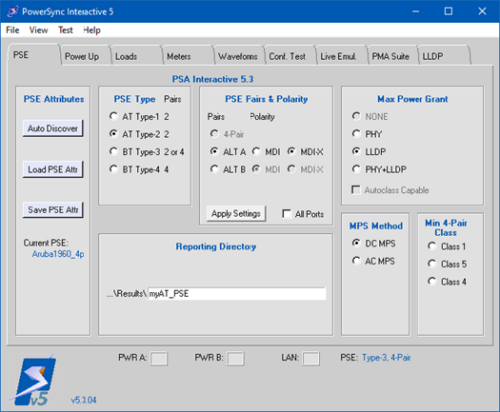Click the PWR B status indicator box
500x412 pixels.
[236, 359]
